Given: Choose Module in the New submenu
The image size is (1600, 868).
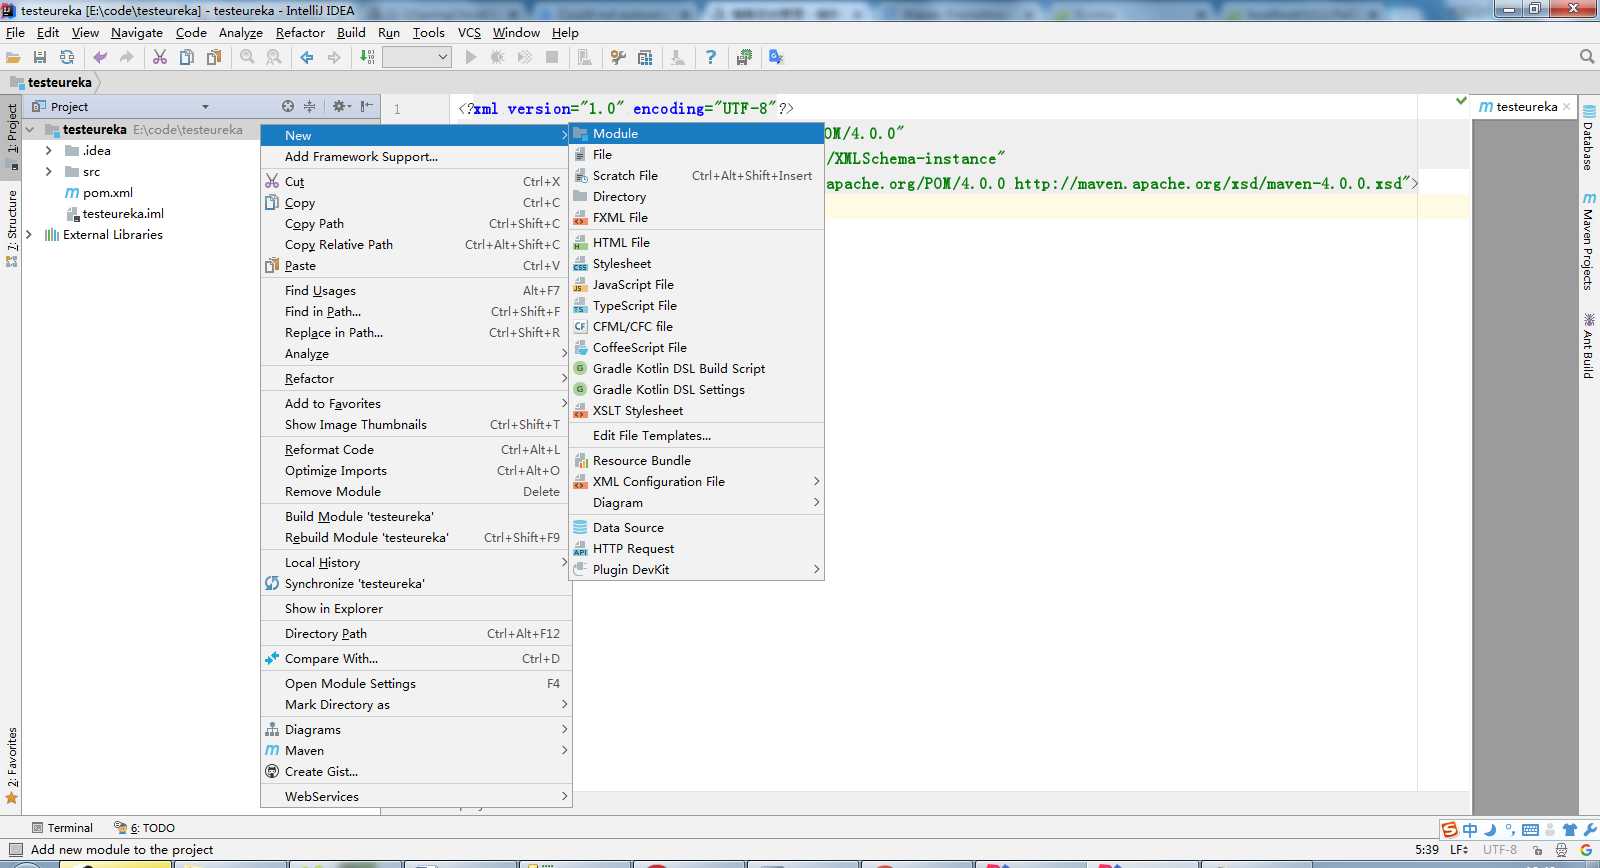Looking at the screenshot, I should tap(696, 133).
